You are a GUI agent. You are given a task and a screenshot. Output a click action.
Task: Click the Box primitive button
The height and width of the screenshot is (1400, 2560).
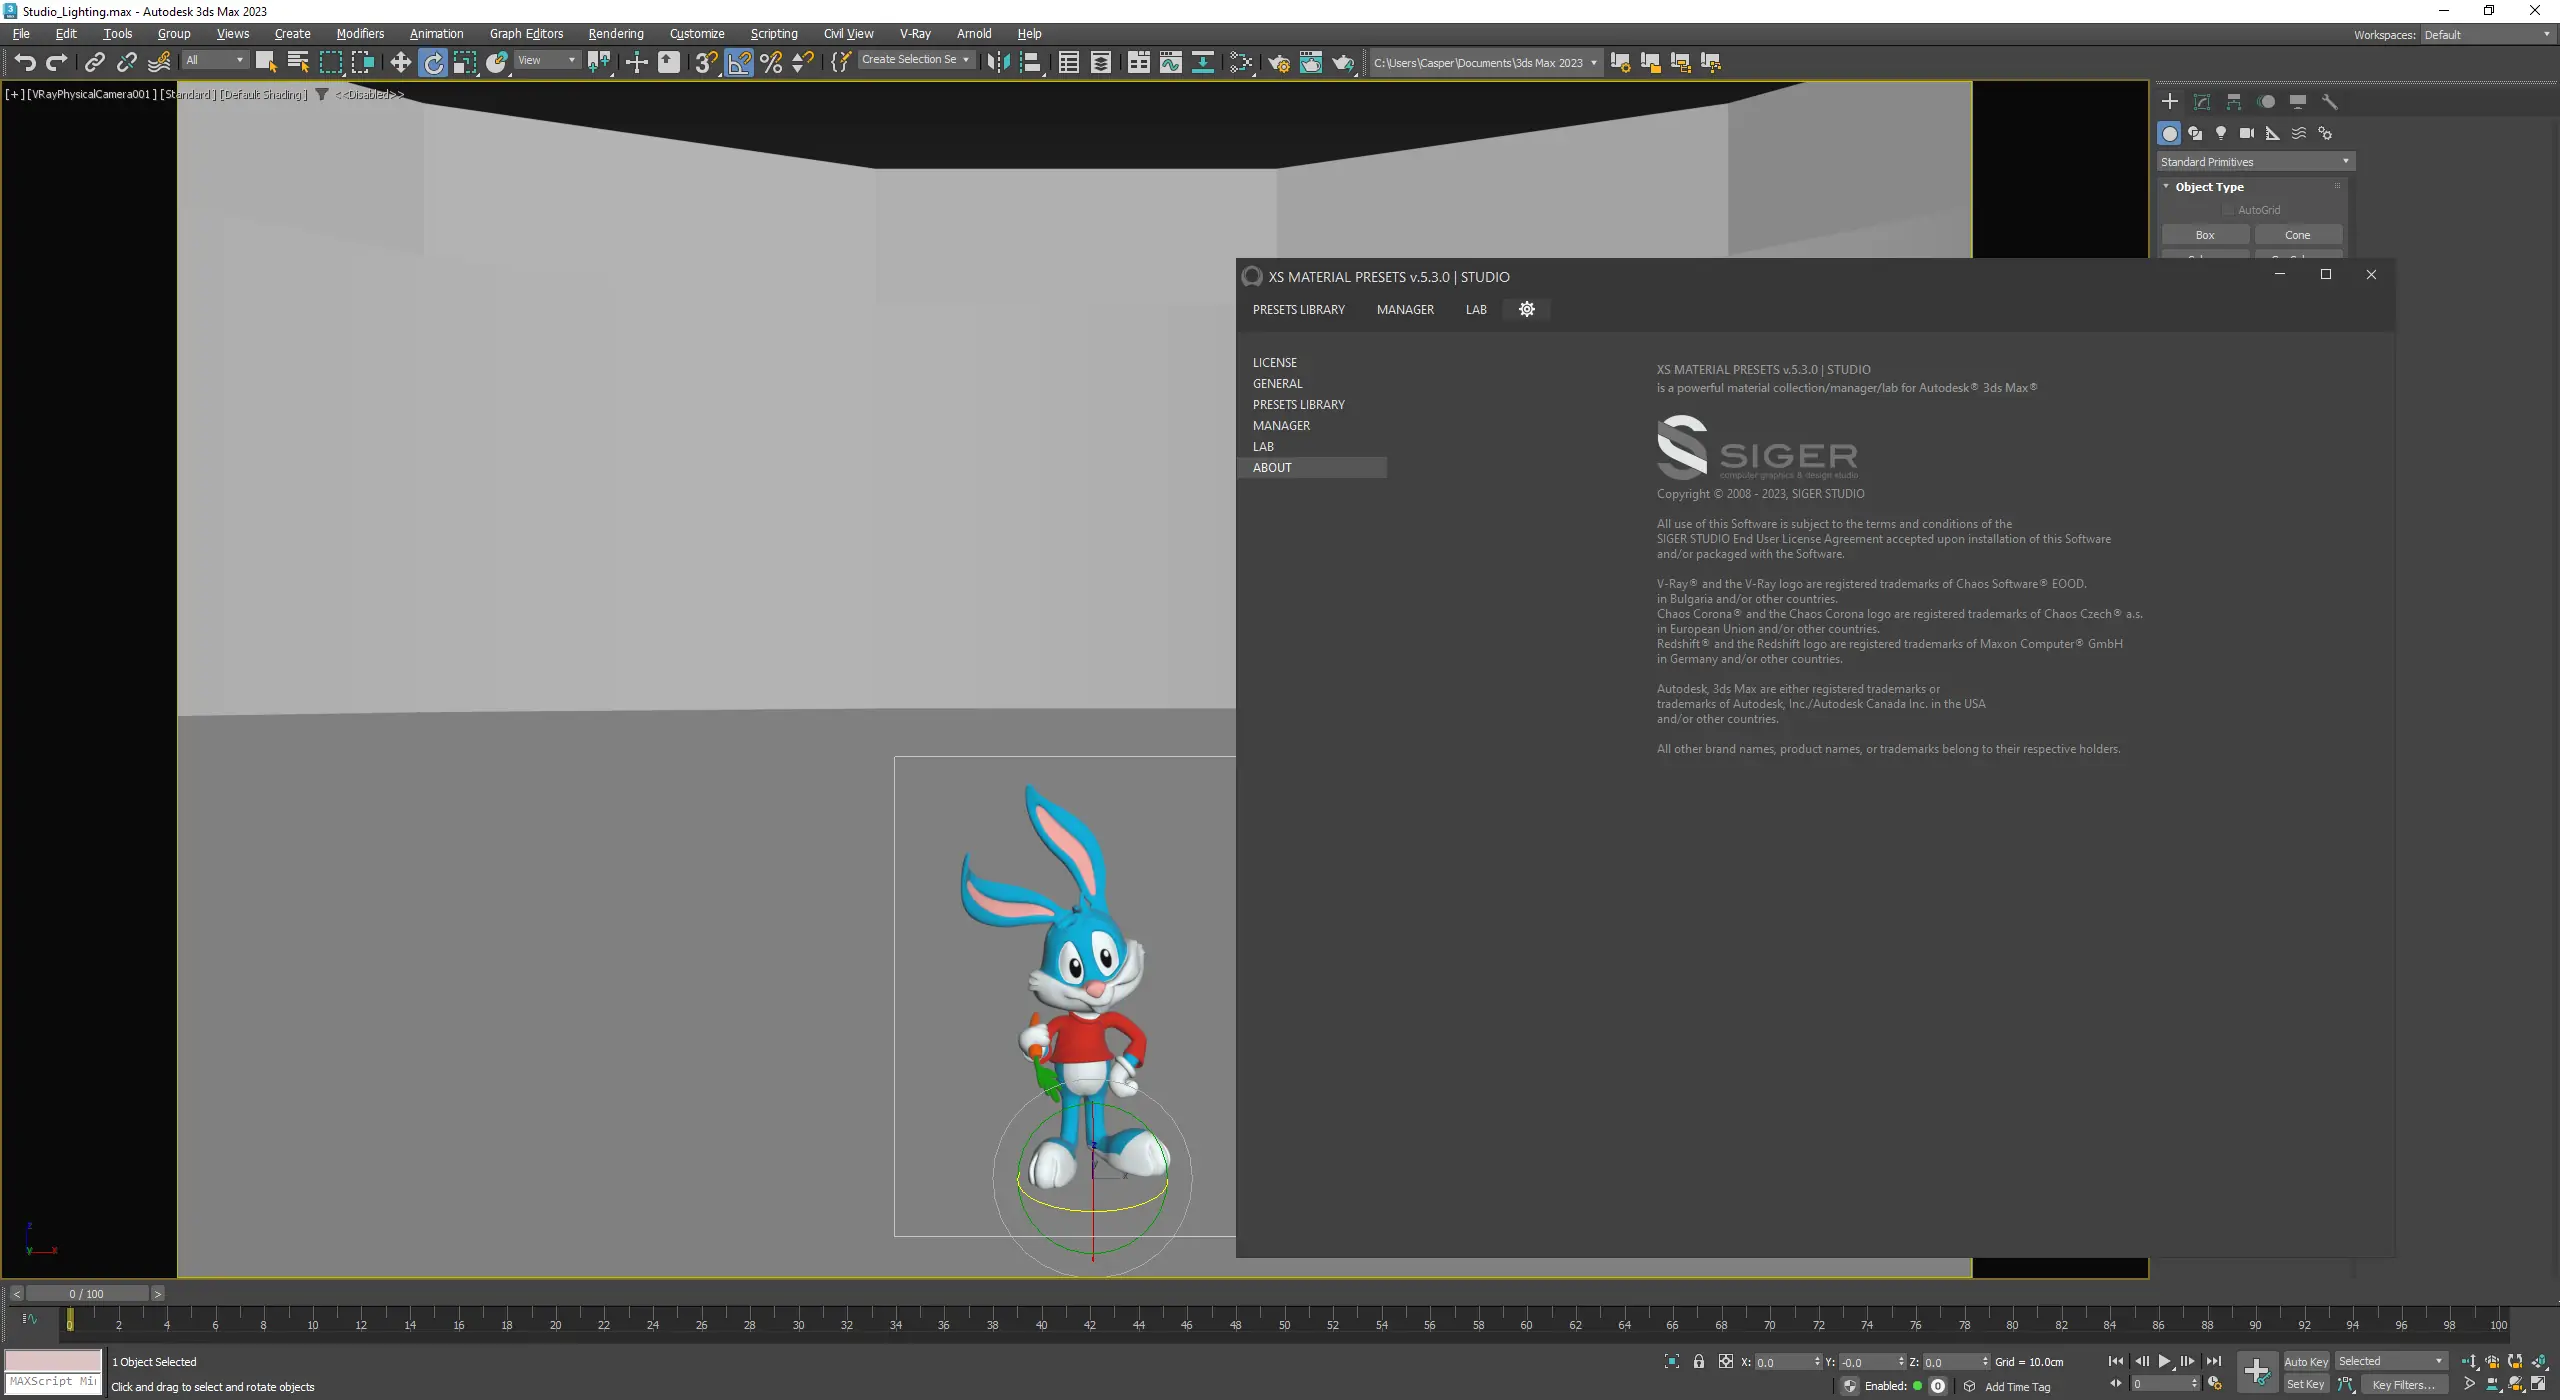[x=2204, y=235]
